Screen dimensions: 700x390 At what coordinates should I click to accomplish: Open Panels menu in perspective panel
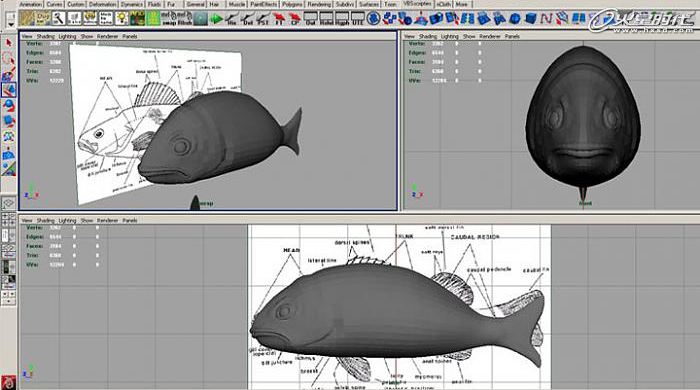(x=129, y=36)
